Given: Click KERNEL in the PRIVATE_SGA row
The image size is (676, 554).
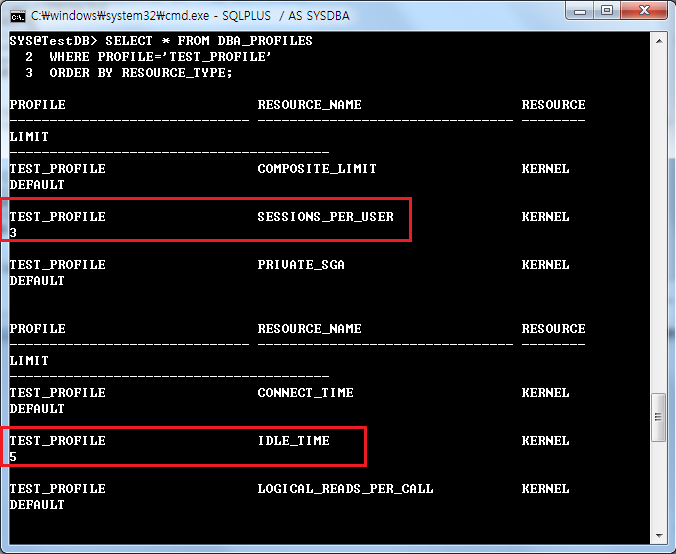Looking at the screenshot, I should tap(545, 264).
